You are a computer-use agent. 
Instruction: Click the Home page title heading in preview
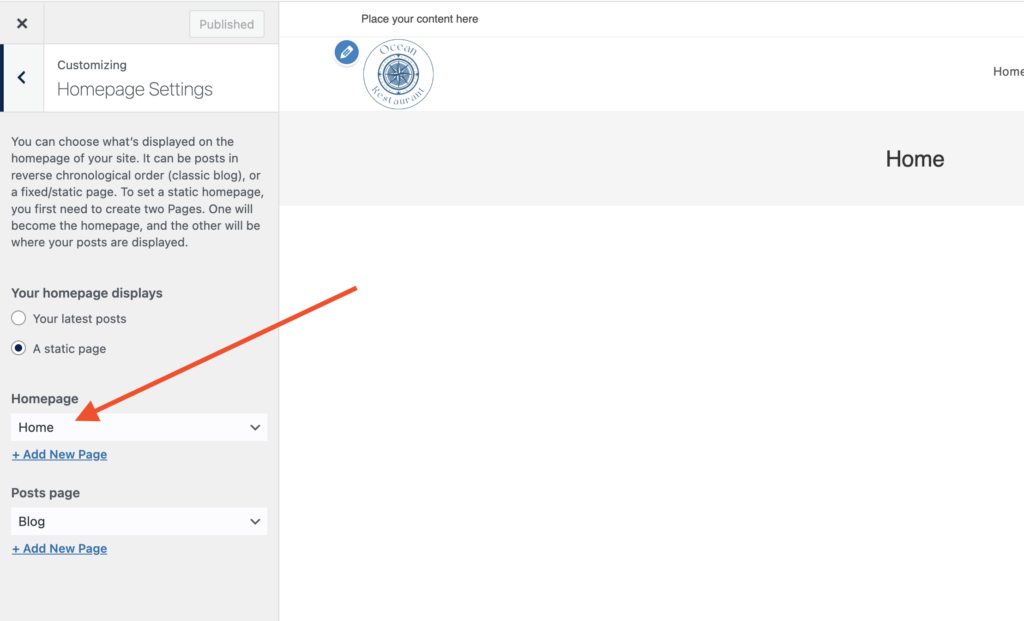pyautogui.click(x=914, y=159)
